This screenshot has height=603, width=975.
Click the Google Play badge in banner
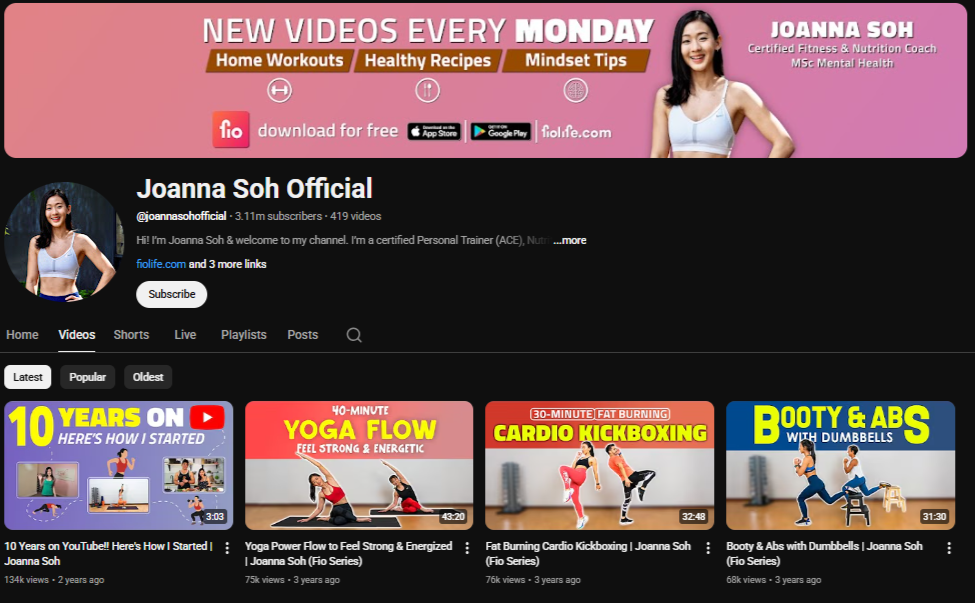tap(500, 131)
